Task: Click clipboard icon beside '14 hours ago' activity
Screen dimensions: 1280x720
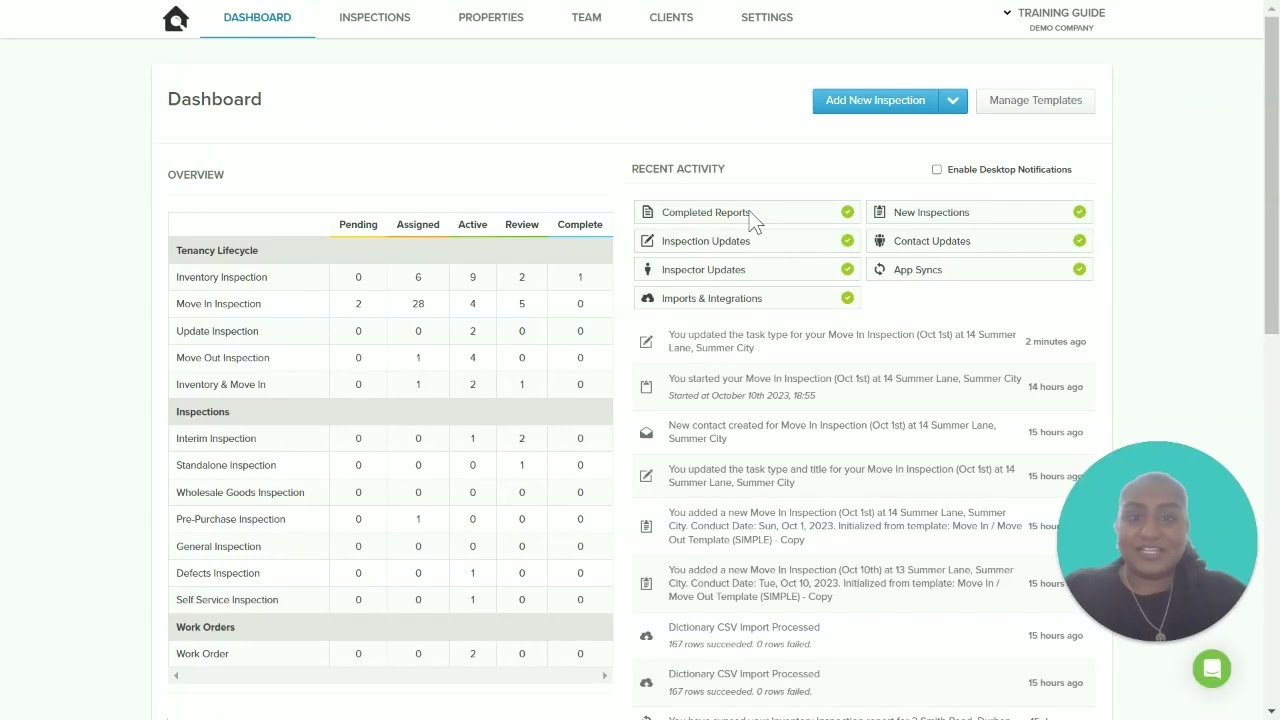Action: 646,386
